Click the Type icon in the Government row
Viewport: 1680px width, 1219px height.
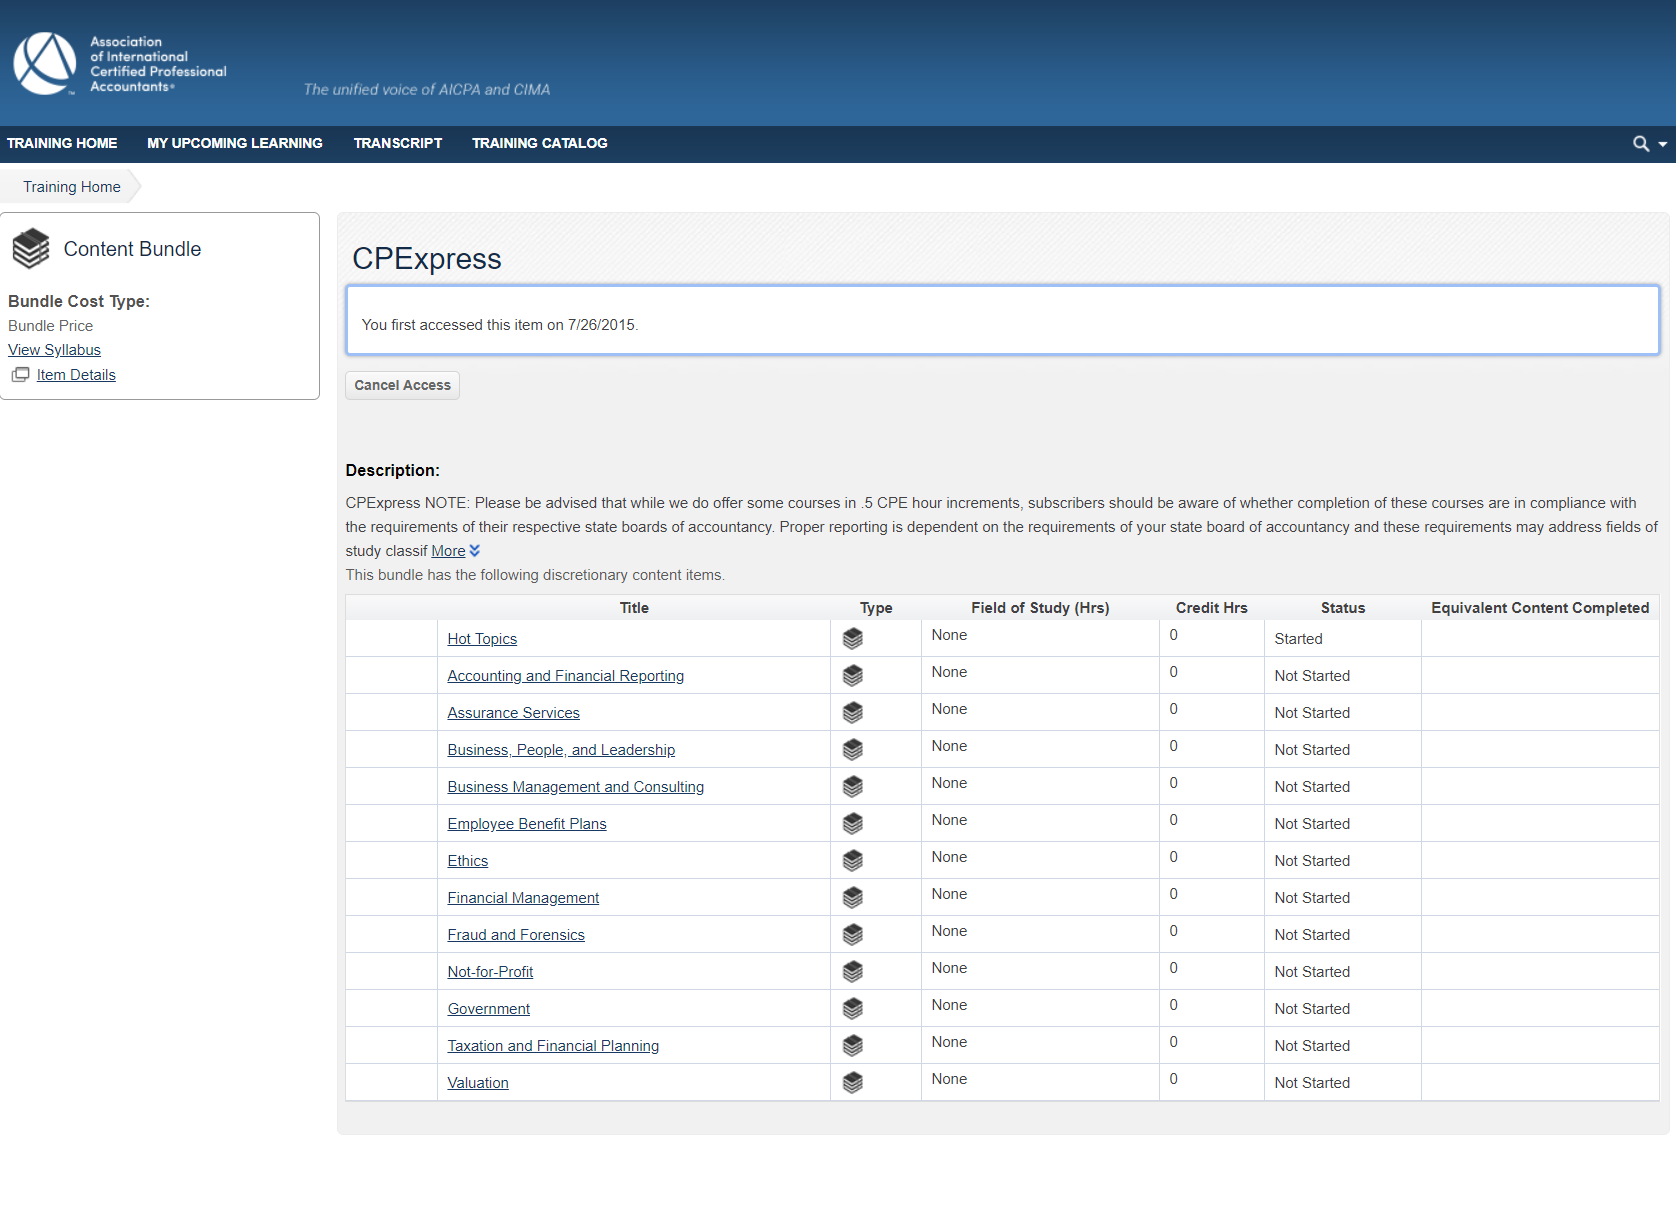853,1008
